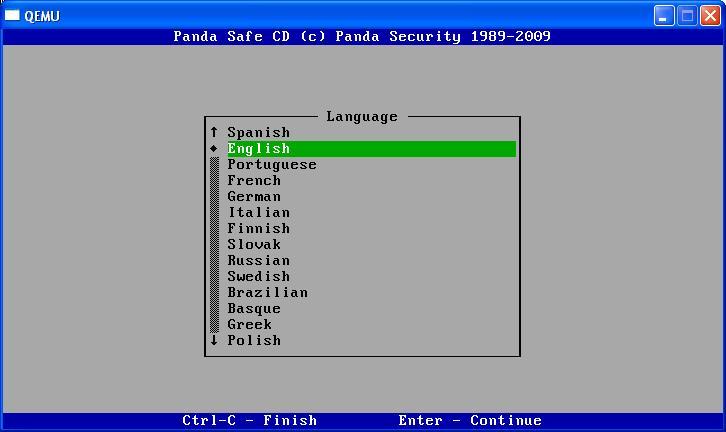Click the scroll down arrow in list

(214, 340)
